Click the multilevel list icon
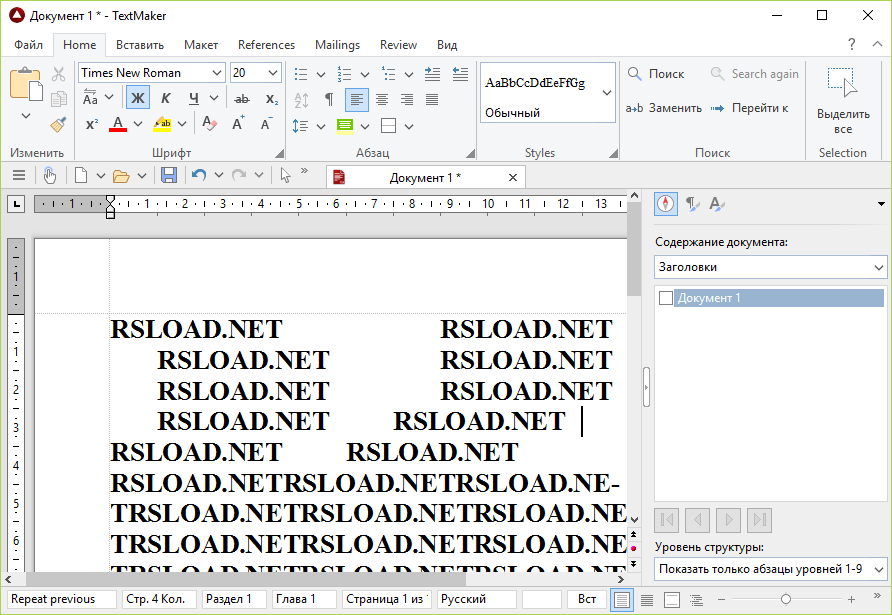Screen dimensions: 892x615 pos(389,74)
